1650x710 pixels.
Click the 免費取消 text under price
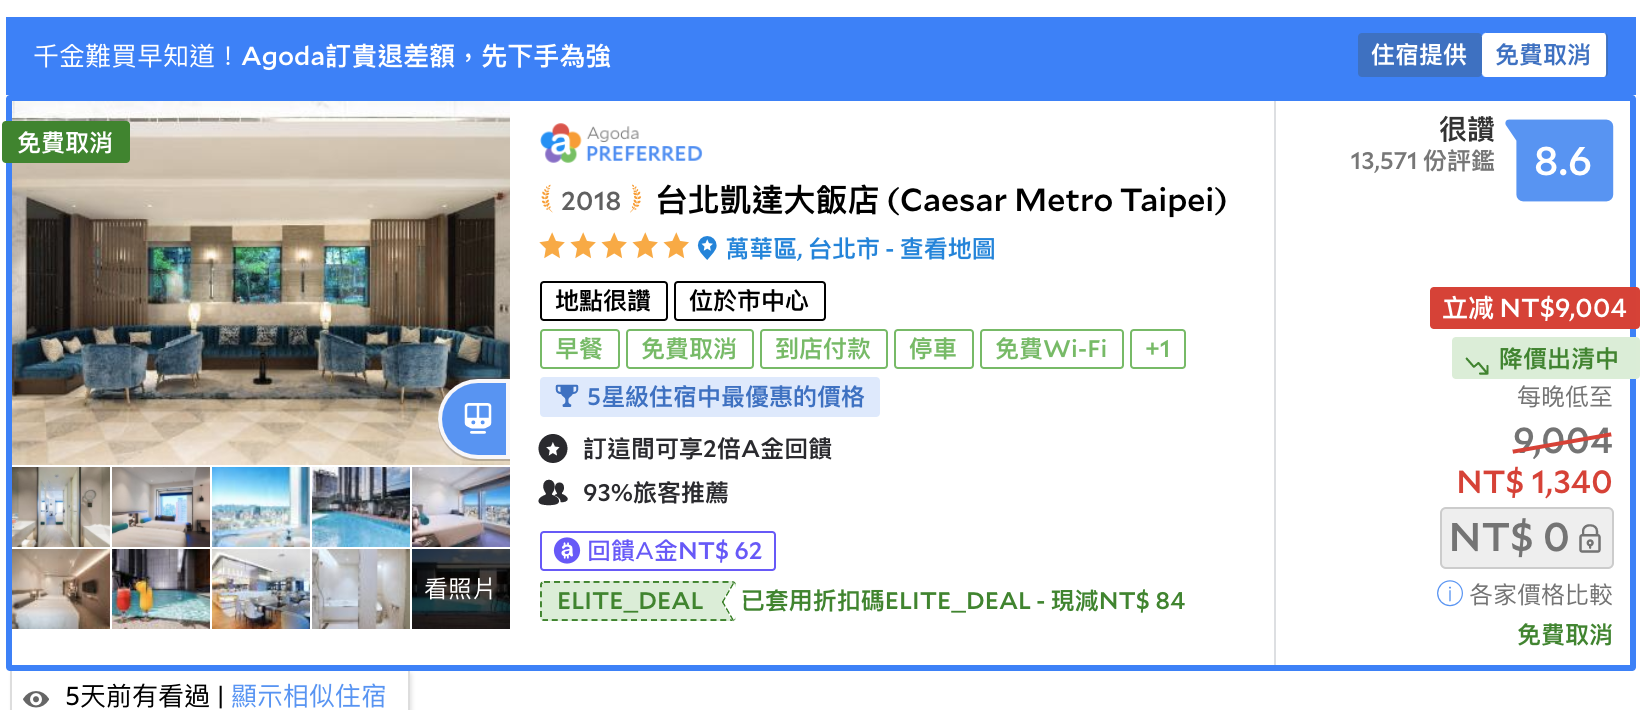coord(1565,635)
